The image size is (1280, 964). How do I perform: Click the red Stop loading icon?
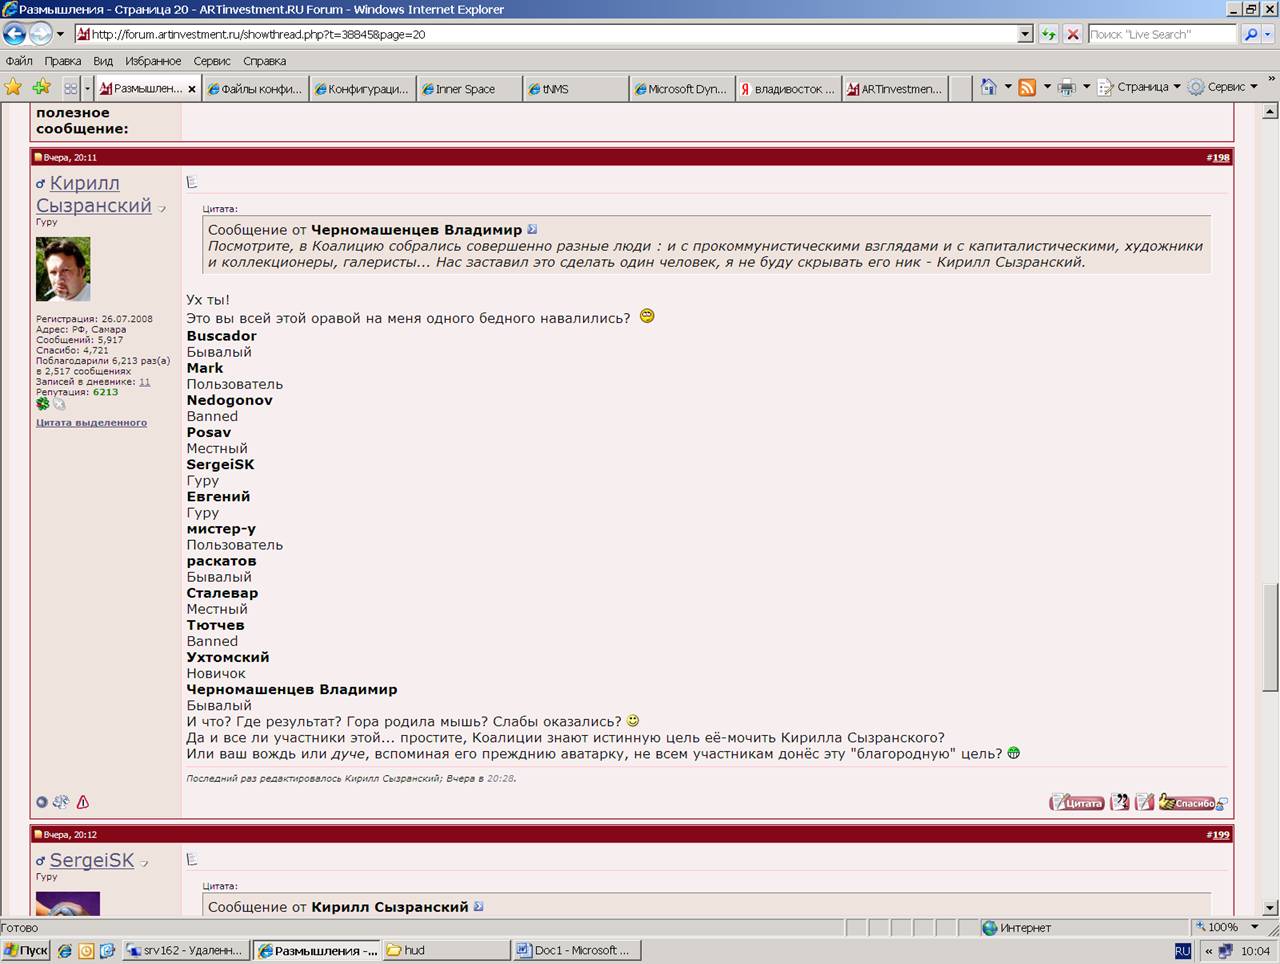[1073, 34]
